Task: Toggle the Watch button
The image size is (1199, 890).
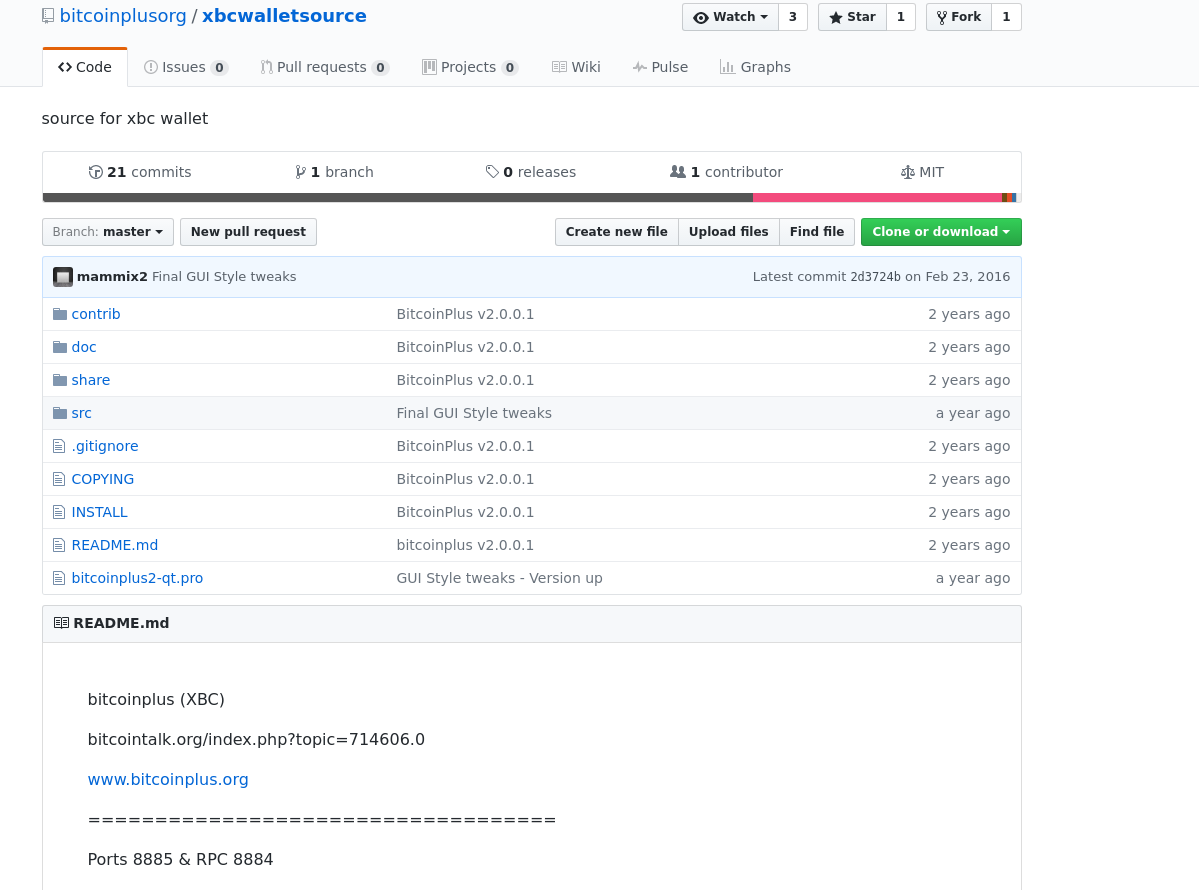Action: click(x=730, y=17)
